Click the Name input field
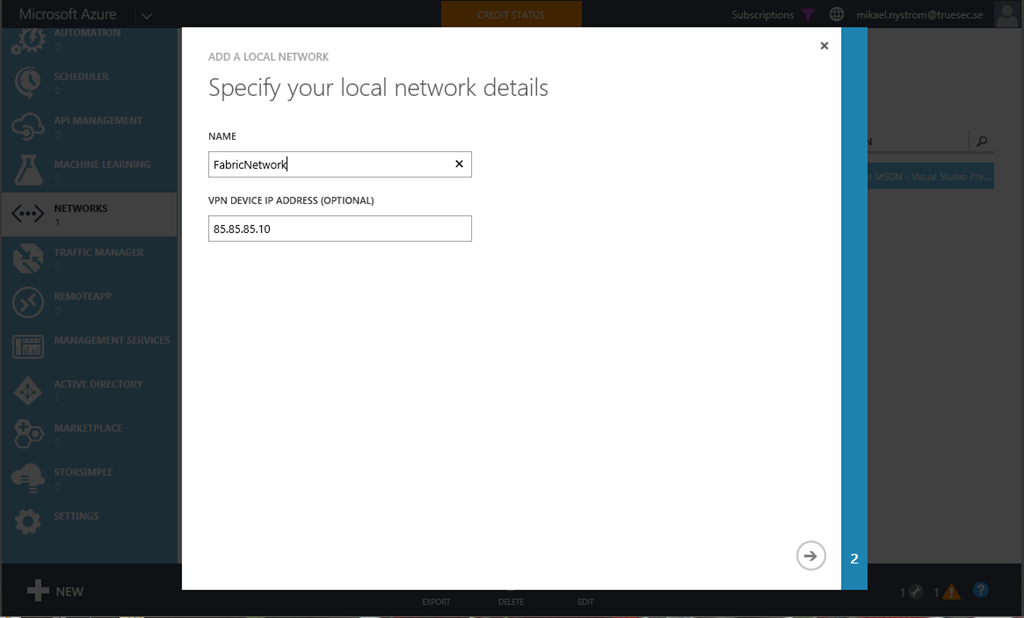The height and width of the screenshot is (618, 1024). 330,164
